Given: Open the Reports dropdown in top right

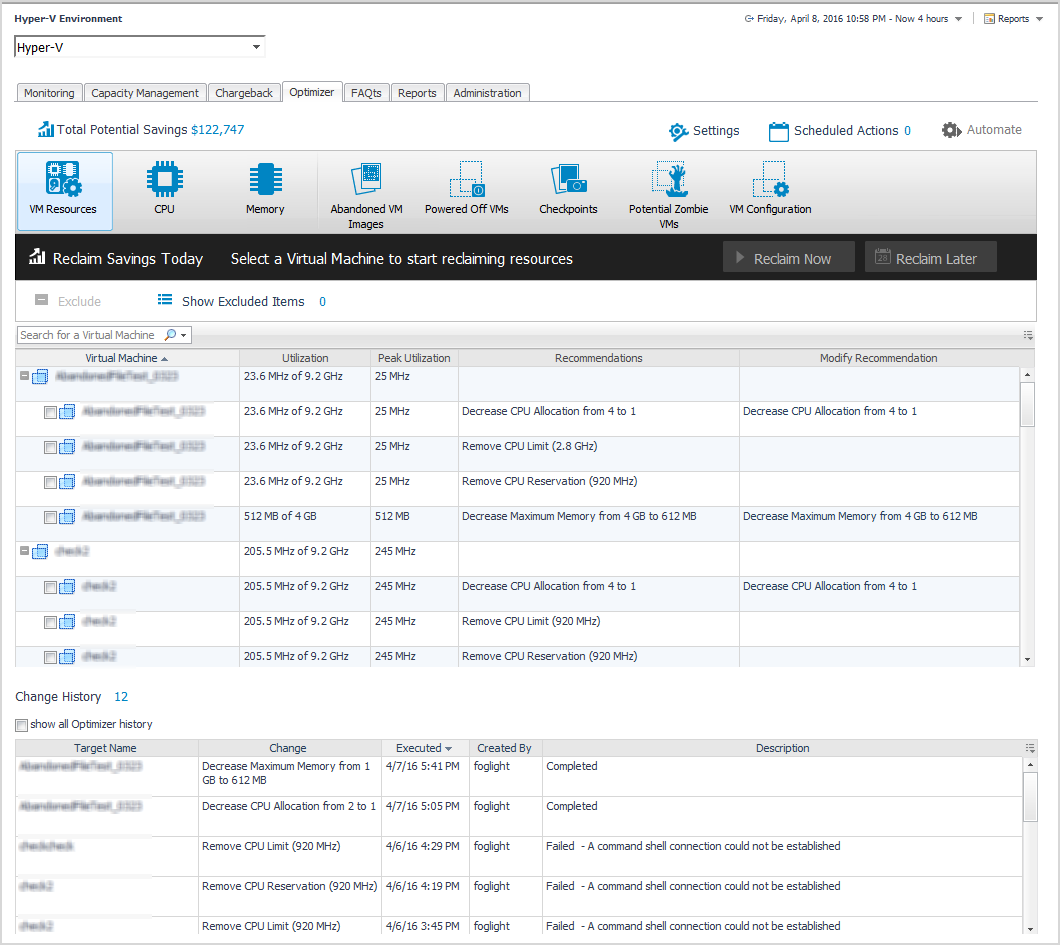Looking at the screenshot, I should (x=1013, y=19).
